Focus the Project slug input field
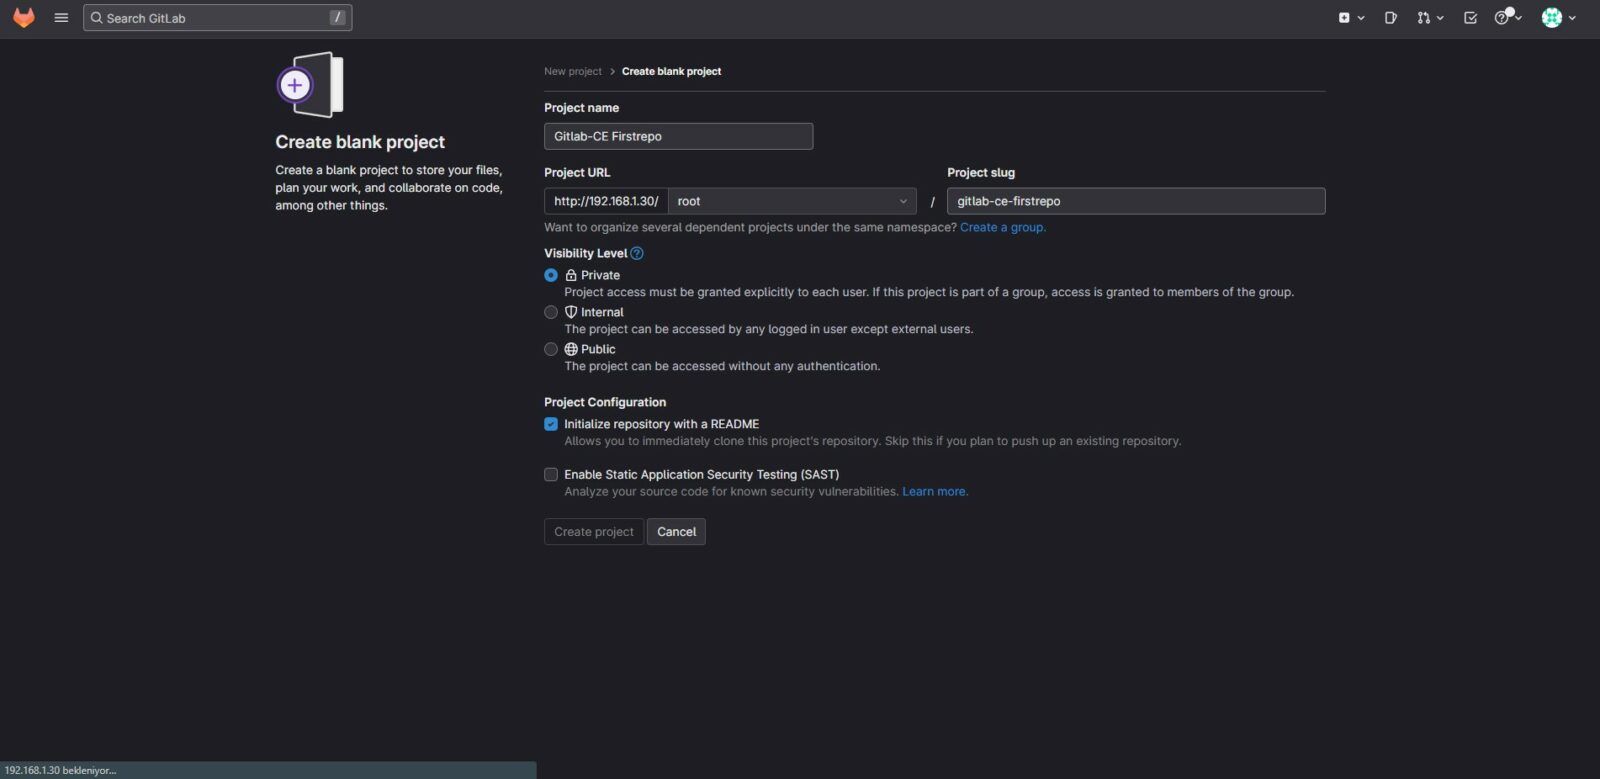This screenshot has height=779, width=1600. coord(1136,201)
